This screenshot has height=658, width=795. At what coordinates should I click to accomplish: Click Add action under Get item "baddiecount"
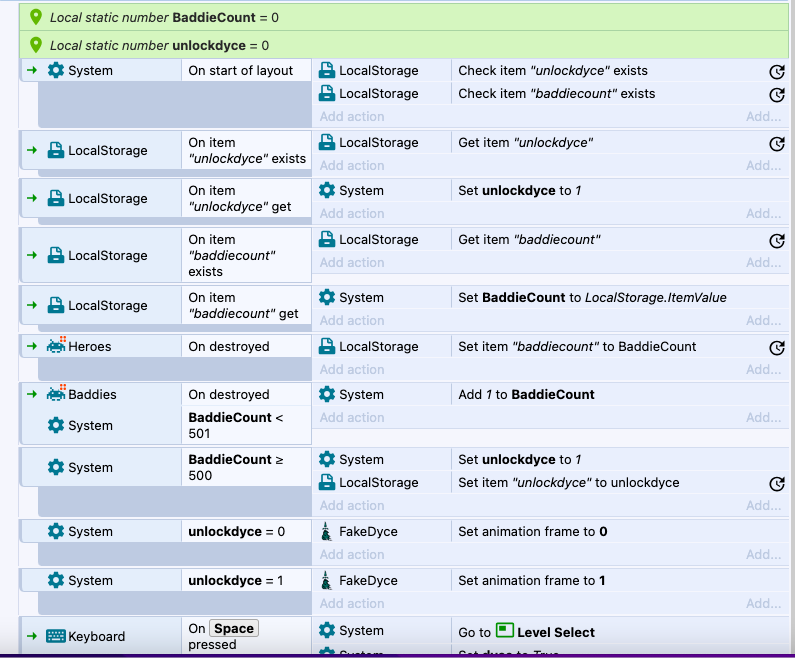[x=352, y=263]
